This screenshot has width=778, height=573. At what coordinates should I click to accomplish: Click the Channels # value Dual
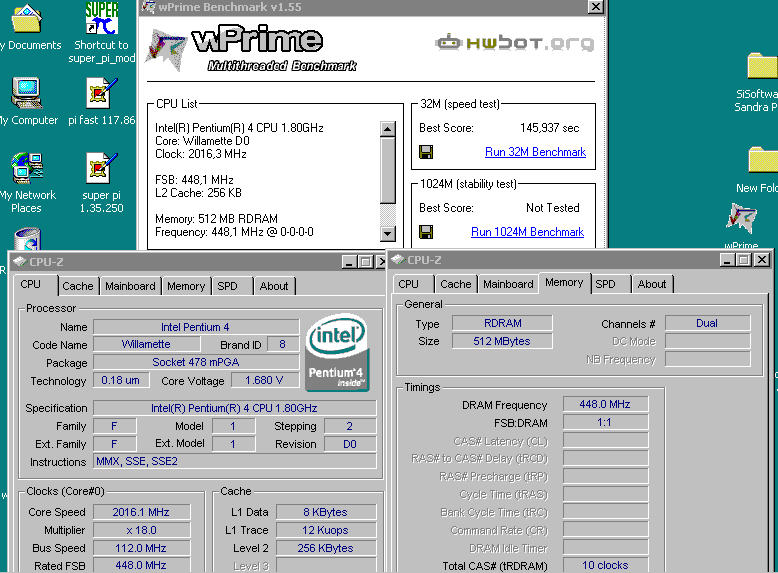[x=708, y=323]
